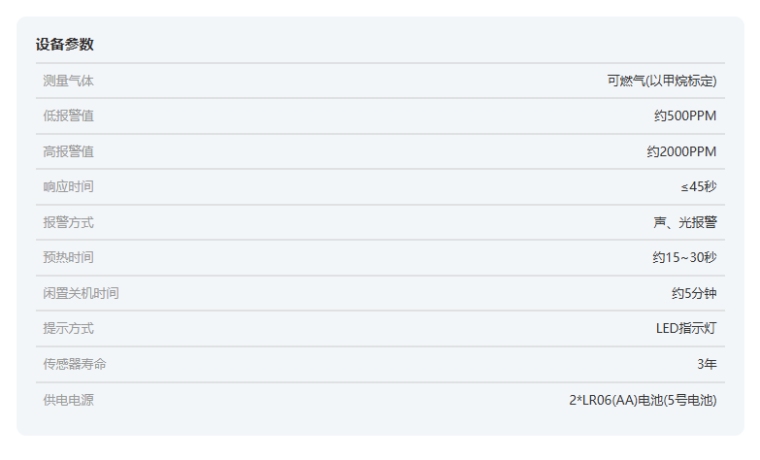760x460 pixels.
Task: Click the 闲置关机时间 label
Action: (x=75, y=294)
